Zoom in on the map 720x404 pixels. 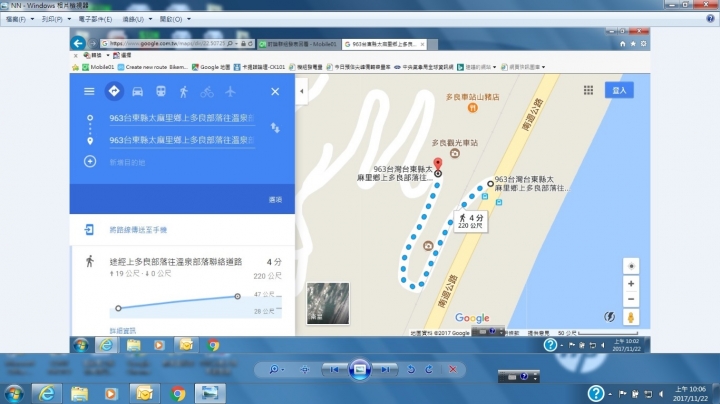point(631,284)
